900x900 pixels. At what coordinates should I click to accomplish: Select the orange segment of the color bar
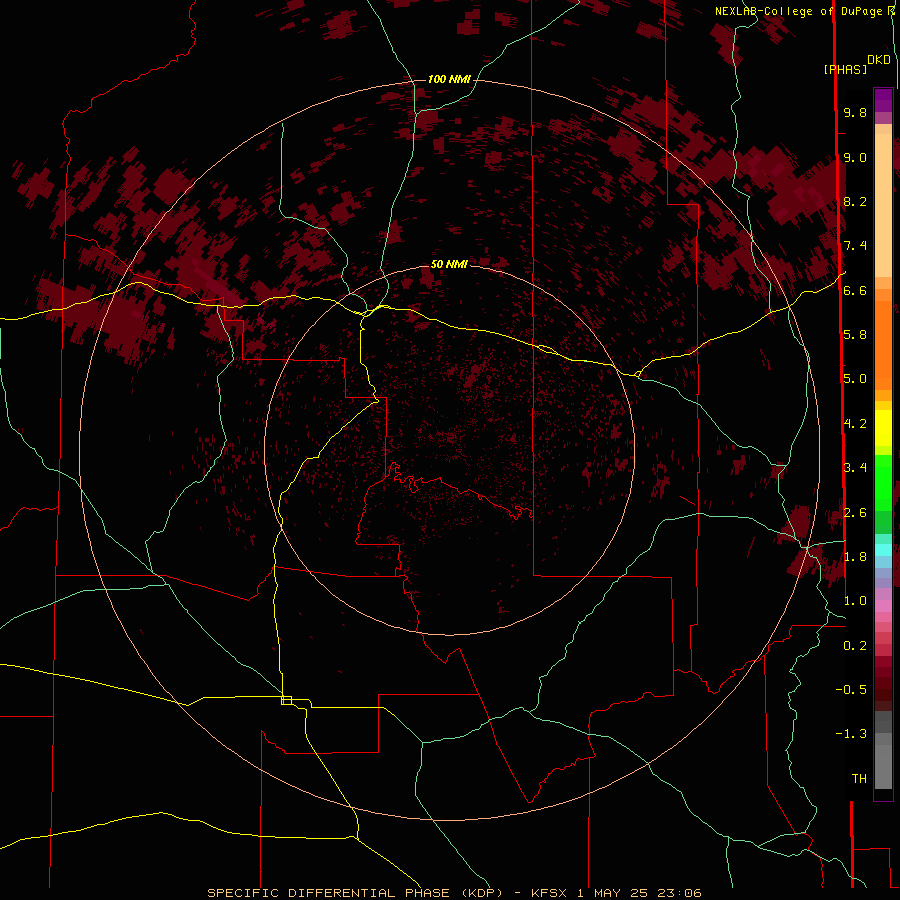click(x=883, y=344)
